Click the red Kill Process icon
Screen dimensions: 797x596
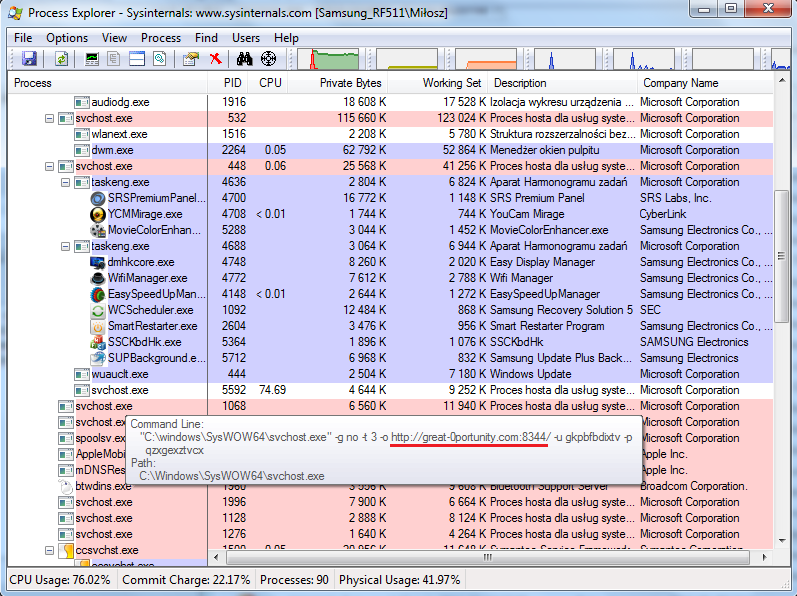[x=216, y=59]
